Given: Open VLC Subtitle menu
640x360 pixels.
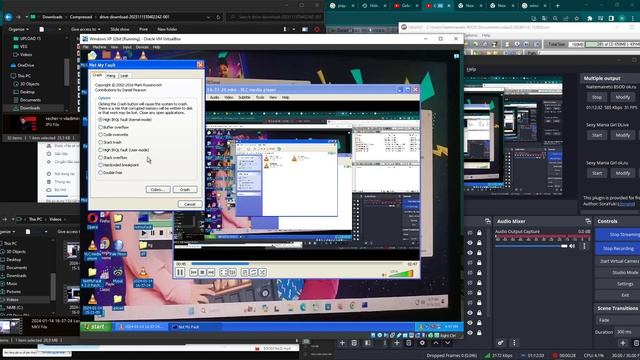Looking at the screenshot, I should click(244, 98).
